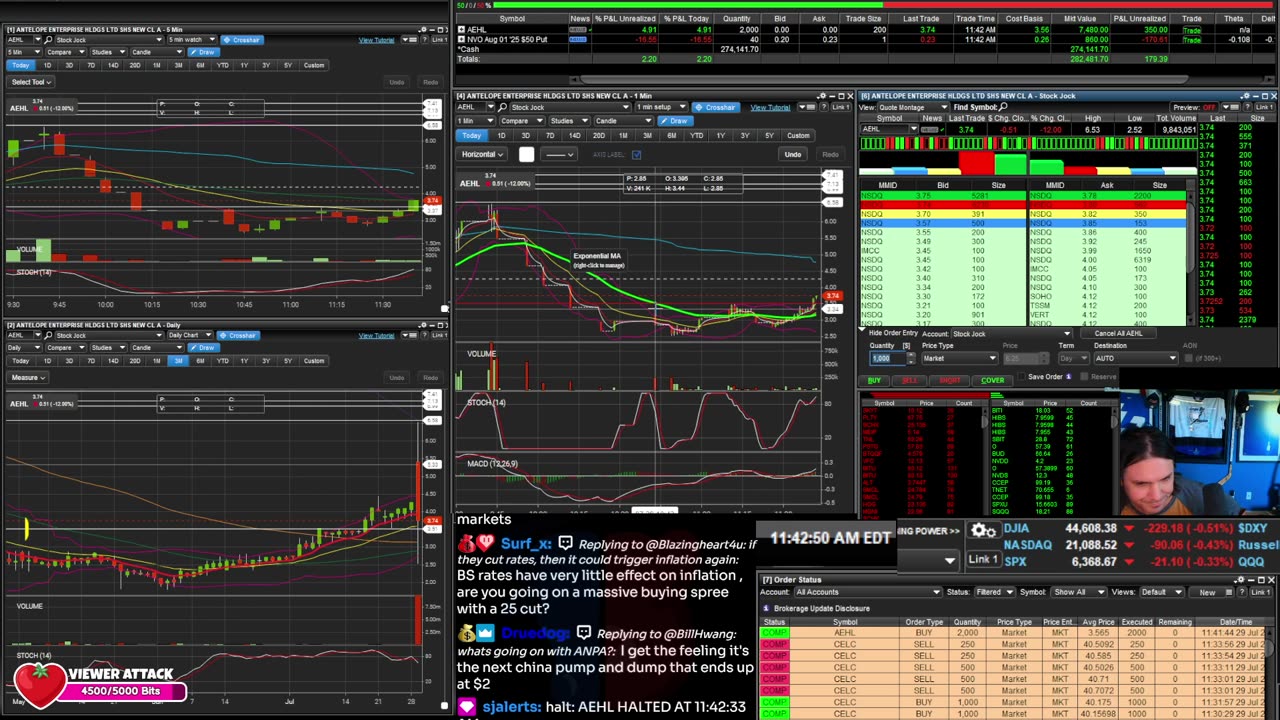Open settings gear of the Daily chart window
This screenshot has height=720, width=1280.
pos(423,325)
